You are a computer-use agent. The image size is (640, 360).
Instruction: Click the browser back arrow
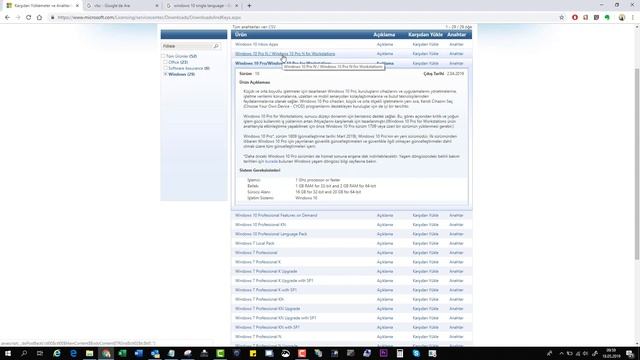coord(7,18)
